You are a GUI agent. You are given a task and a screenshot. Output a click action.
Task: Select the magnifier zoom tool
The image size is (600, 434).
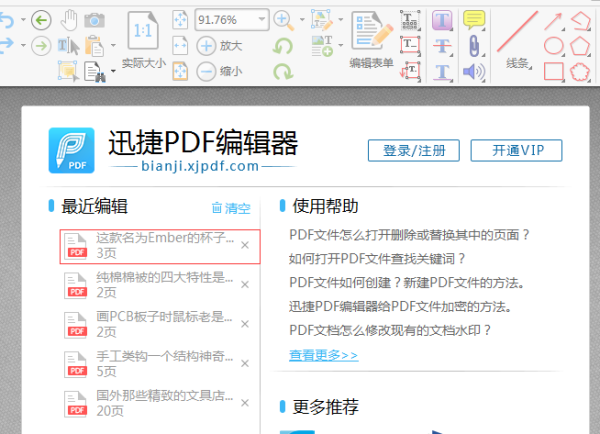[x=284, y=21]
